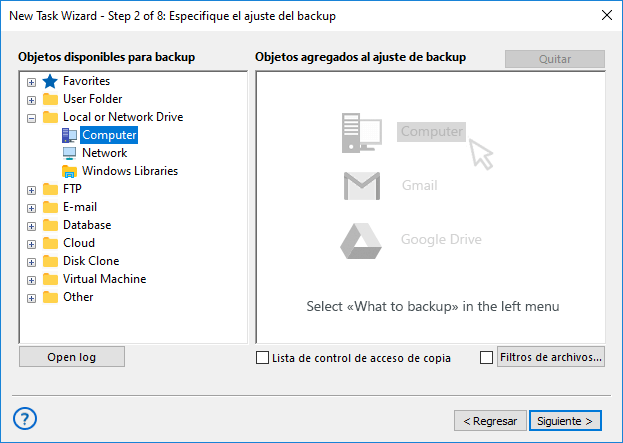The height and width of the screenshot is (443, 623).
Task: Expand the User Folder node
Action: pyautogui.click(x=31, y=99)
